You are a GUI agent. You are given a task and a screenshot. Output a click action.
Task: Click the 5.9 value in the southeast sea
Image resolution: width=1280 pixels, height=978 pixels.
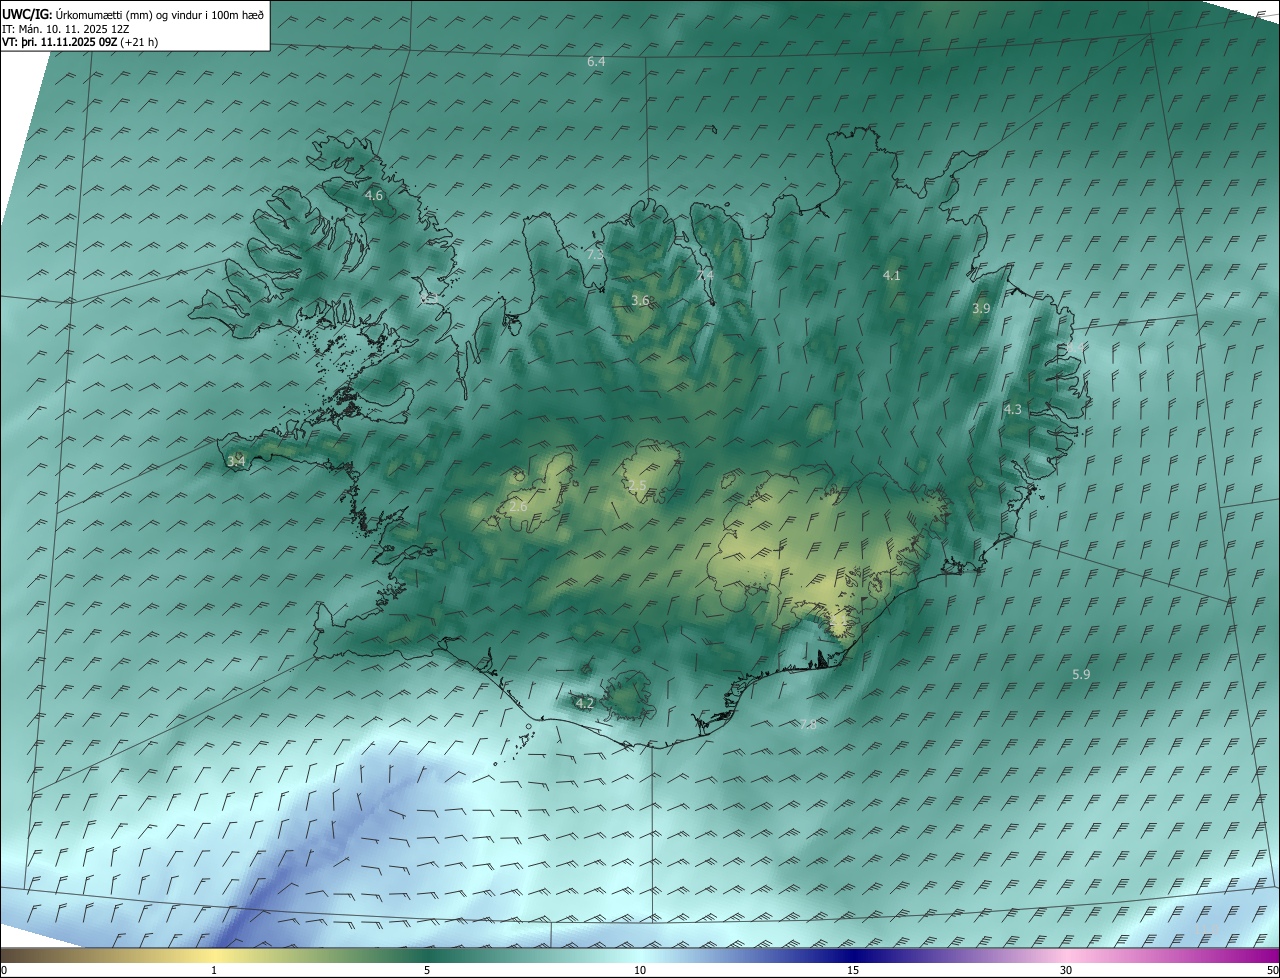point(1081,675)
